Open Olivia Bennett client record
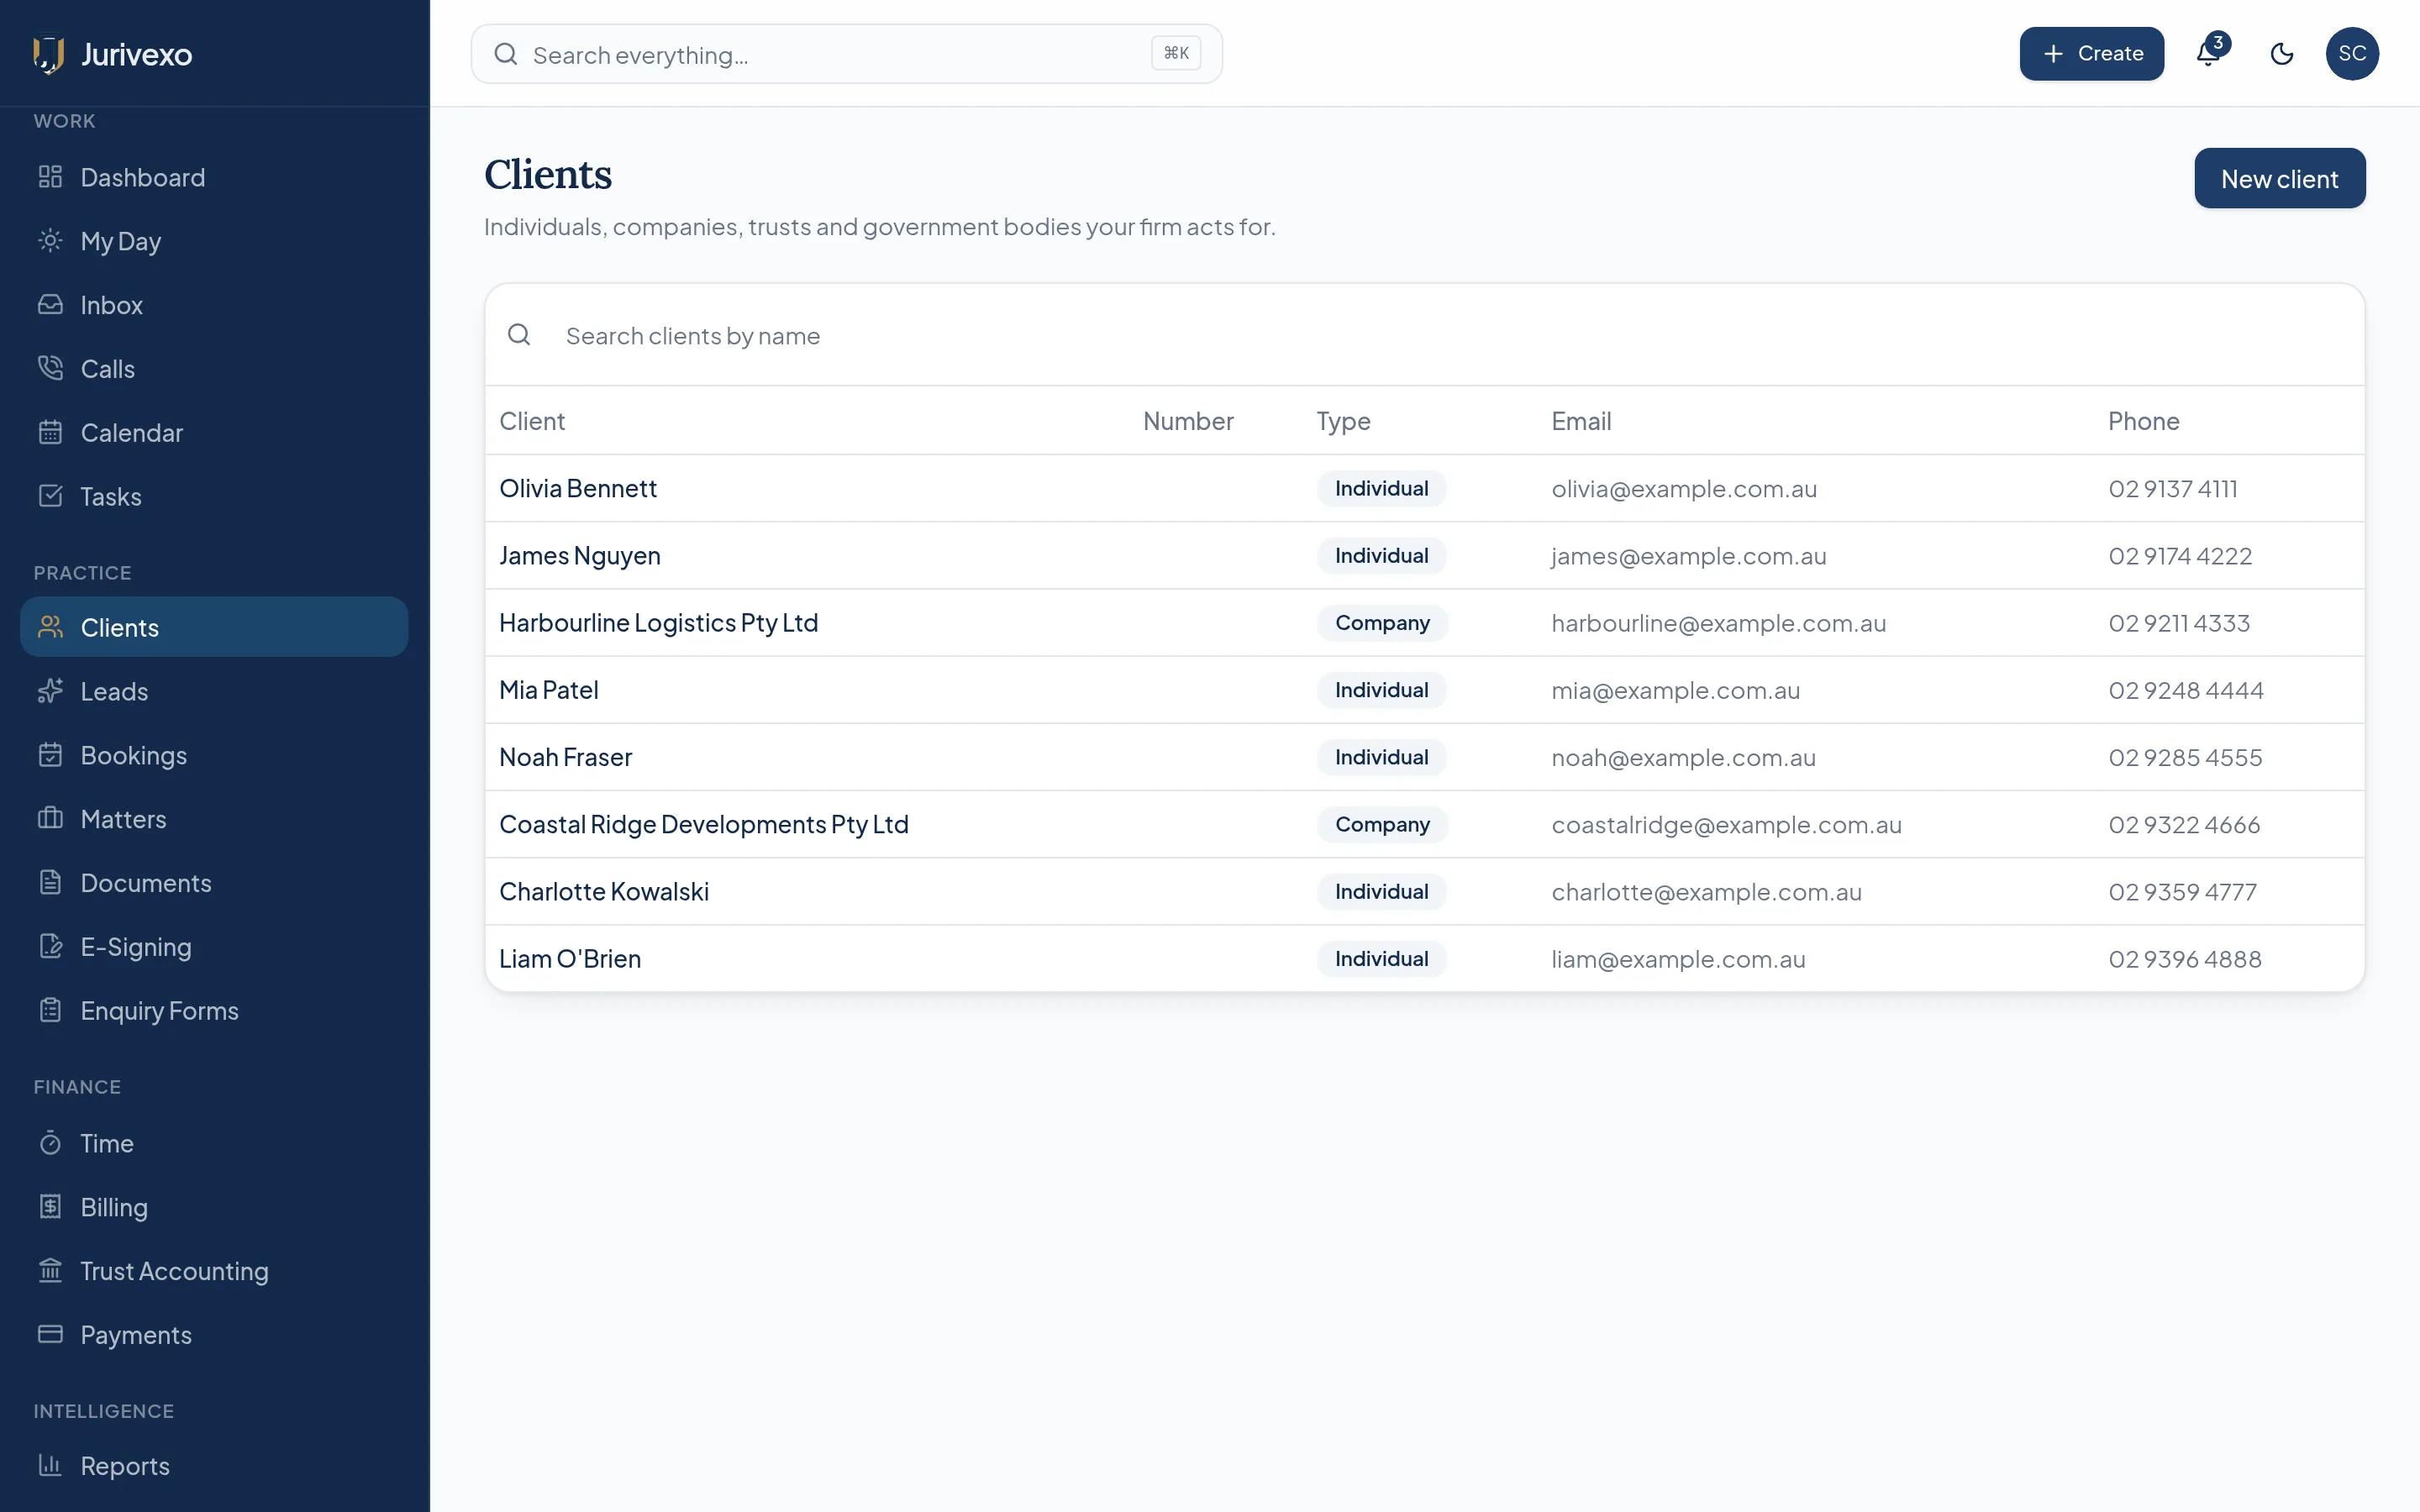This screenshot has width=2420, height=1512. (x=578, y=488)
